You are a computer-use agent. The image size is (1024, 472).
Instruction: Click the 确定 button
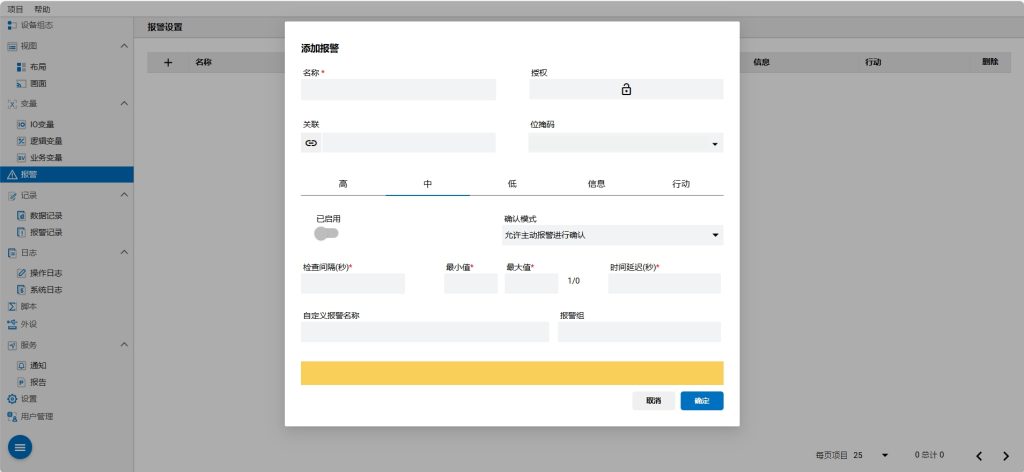click(701, 401)
